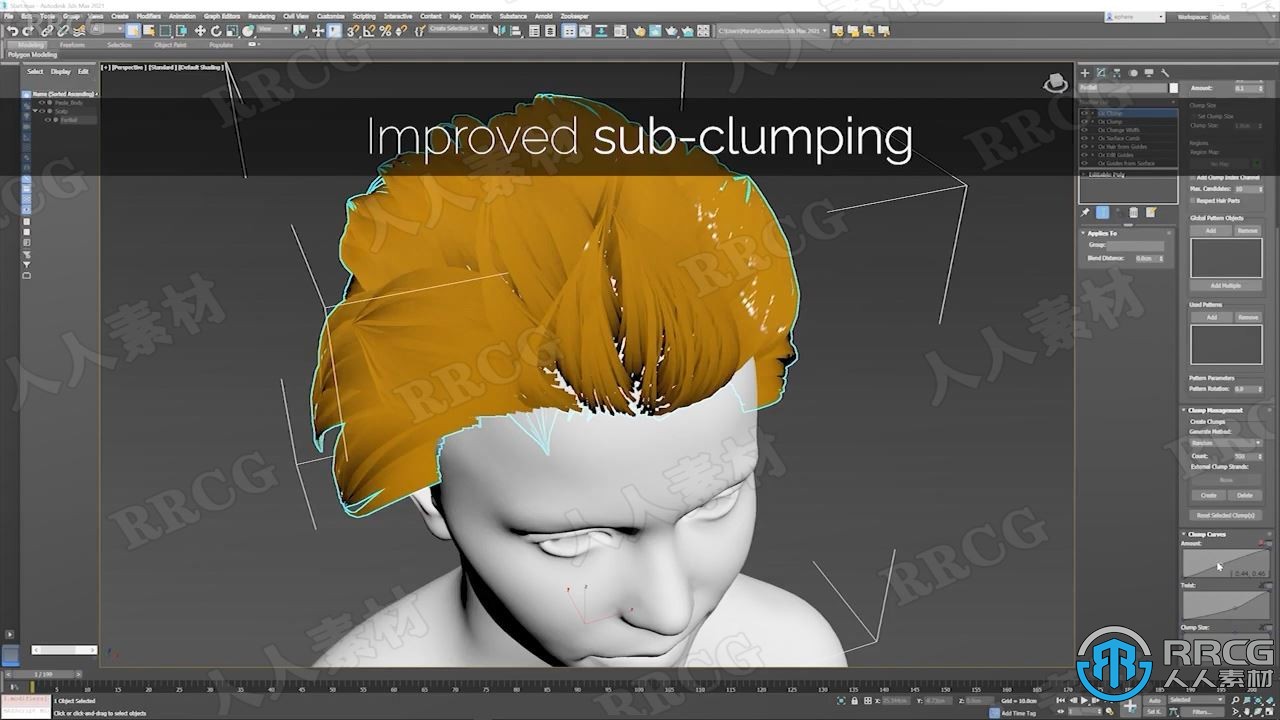1280x720 pixels.
Task: Activate the Select and Rotate tool
Action: tap(216, 31)
